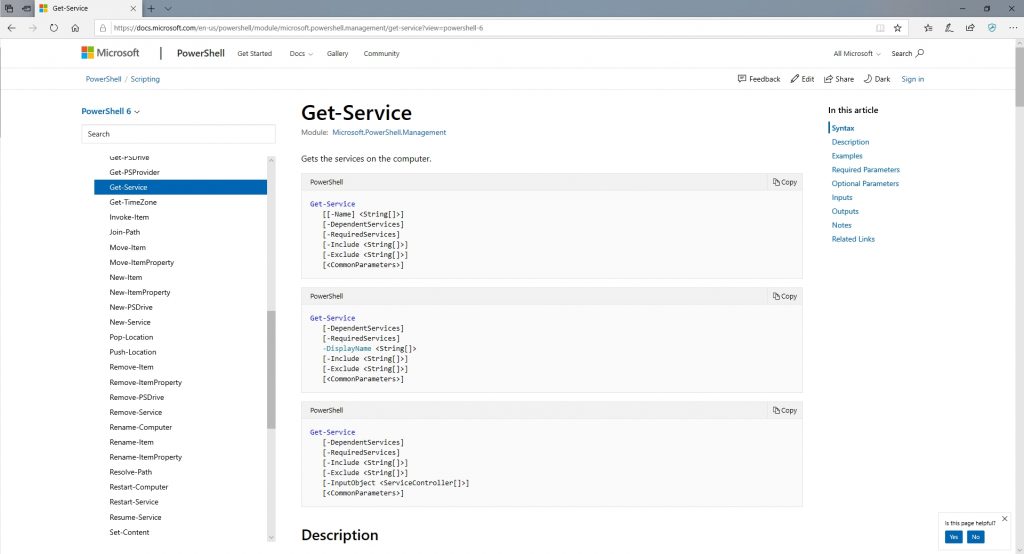Refresh the current page
The width and height of the screenshot is (1024, 554).
[x=54, y=28]
